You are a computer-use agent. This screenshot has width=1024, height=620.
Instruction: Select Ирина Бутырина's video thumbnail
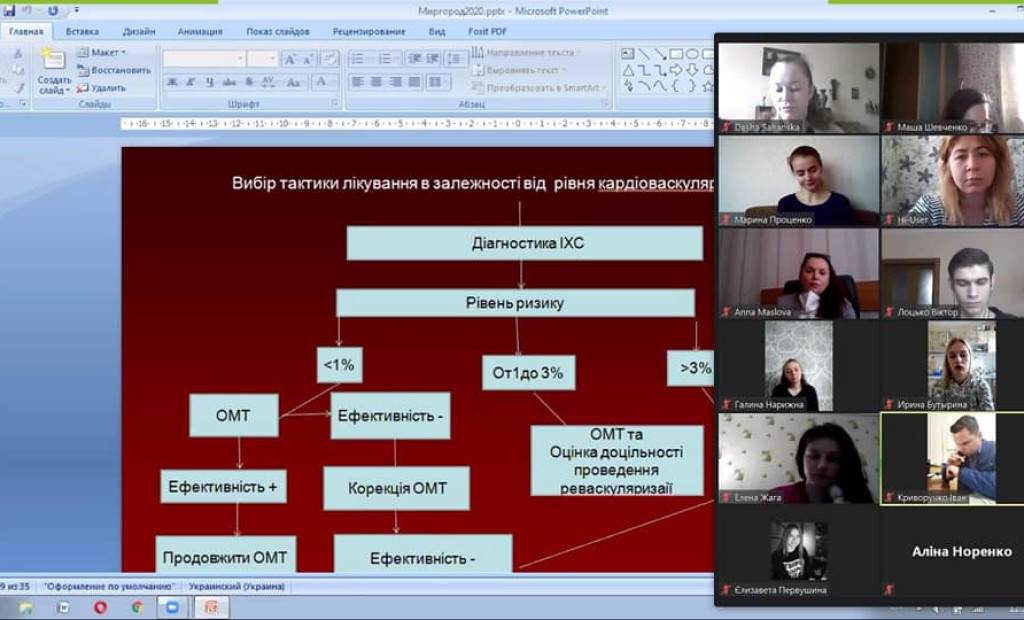(960, 366)
